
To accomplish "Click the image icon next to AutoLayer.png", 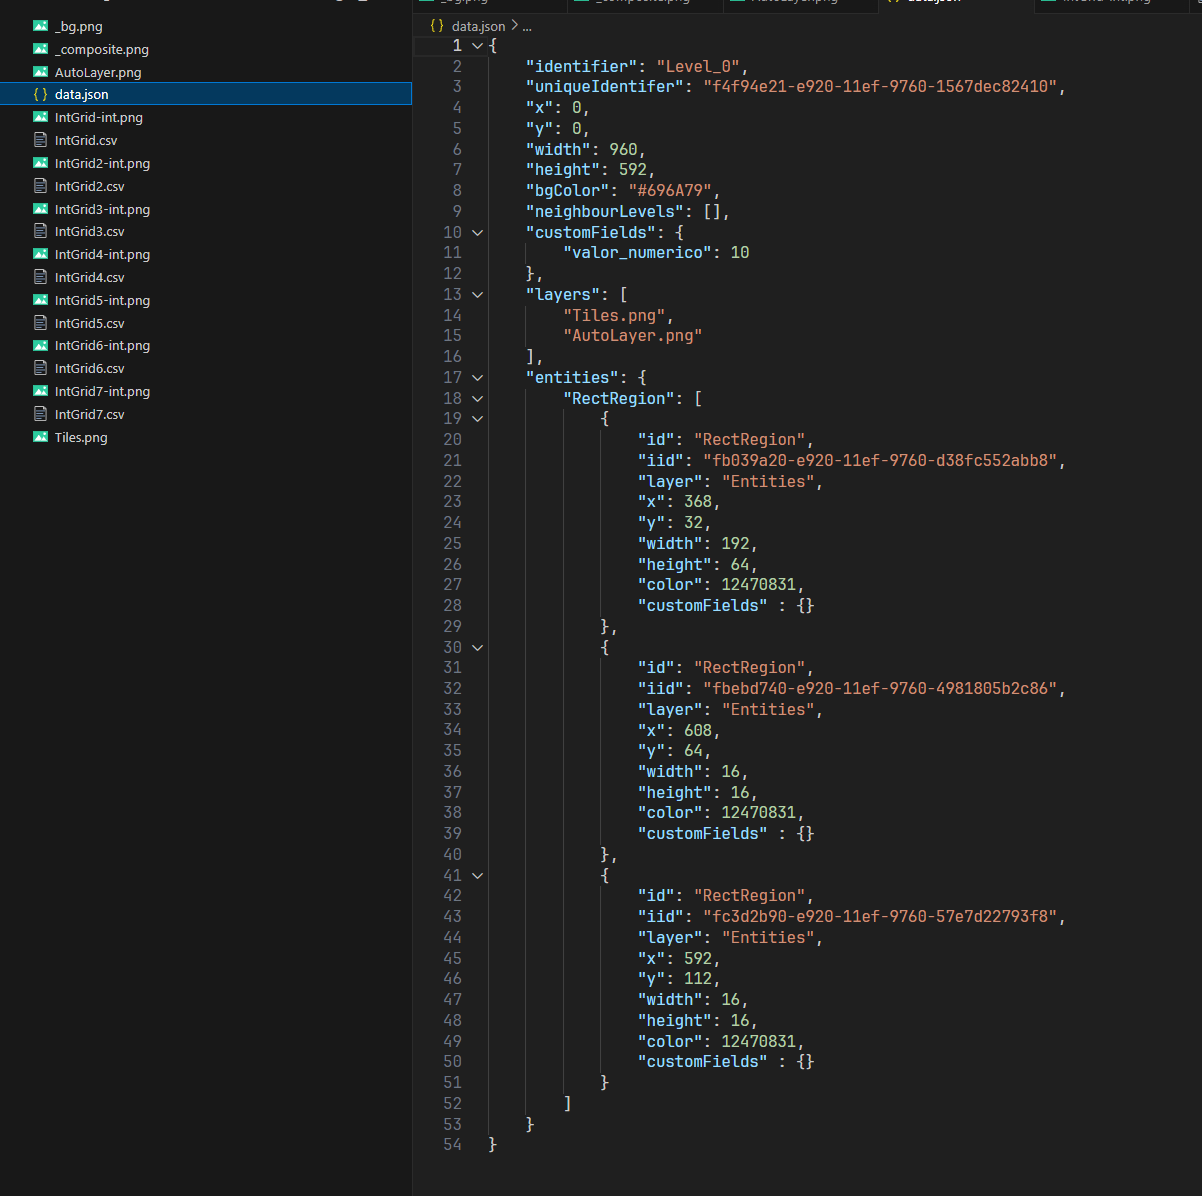I will coord(40,72).
